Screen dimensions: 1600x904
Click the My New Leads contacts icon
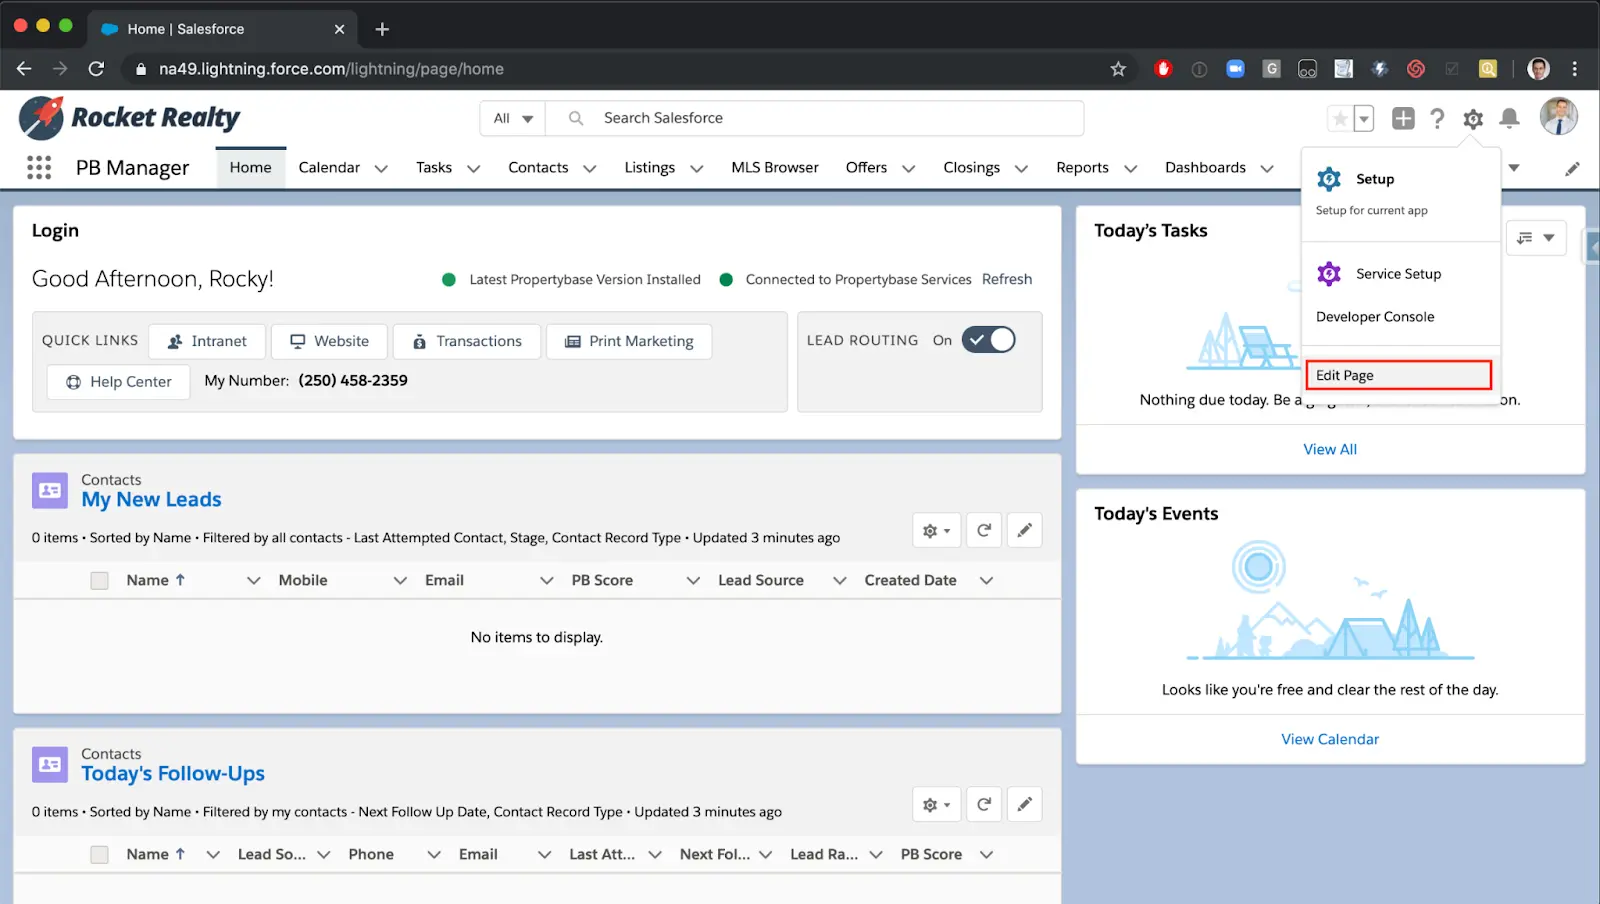coord(50,491)
